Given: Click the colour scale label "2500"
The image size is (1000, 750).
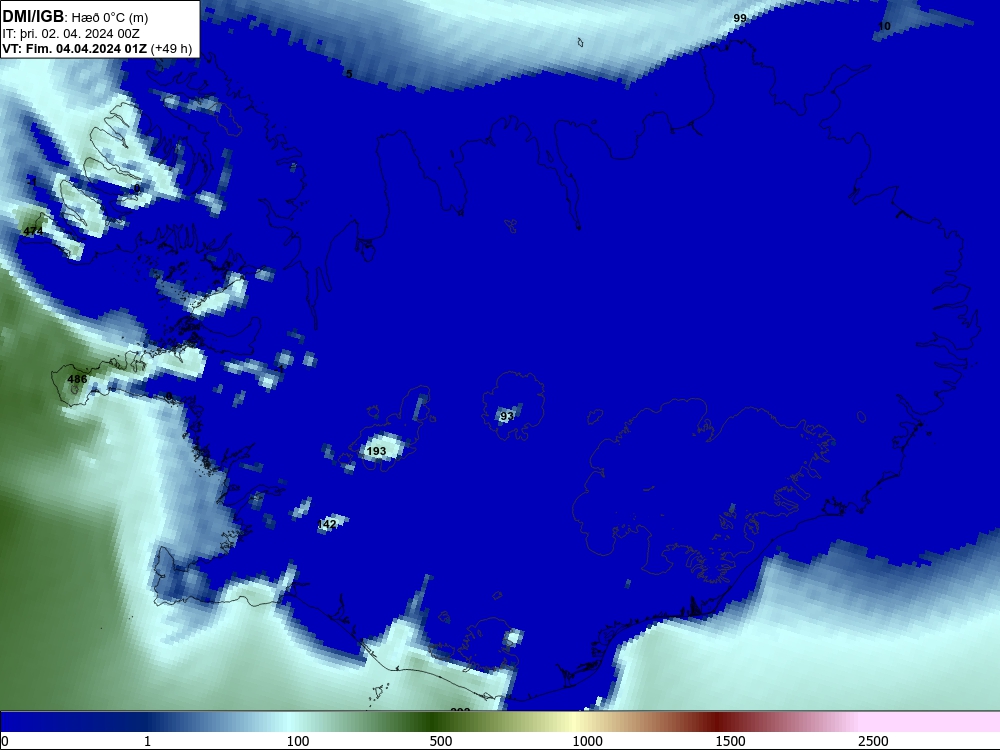Looking at the screenshot, I should (x=873, y=741).
